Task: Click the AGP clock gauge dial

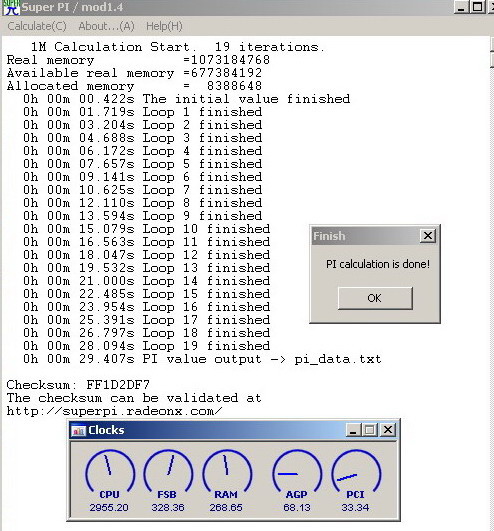Action: (297, 471)
